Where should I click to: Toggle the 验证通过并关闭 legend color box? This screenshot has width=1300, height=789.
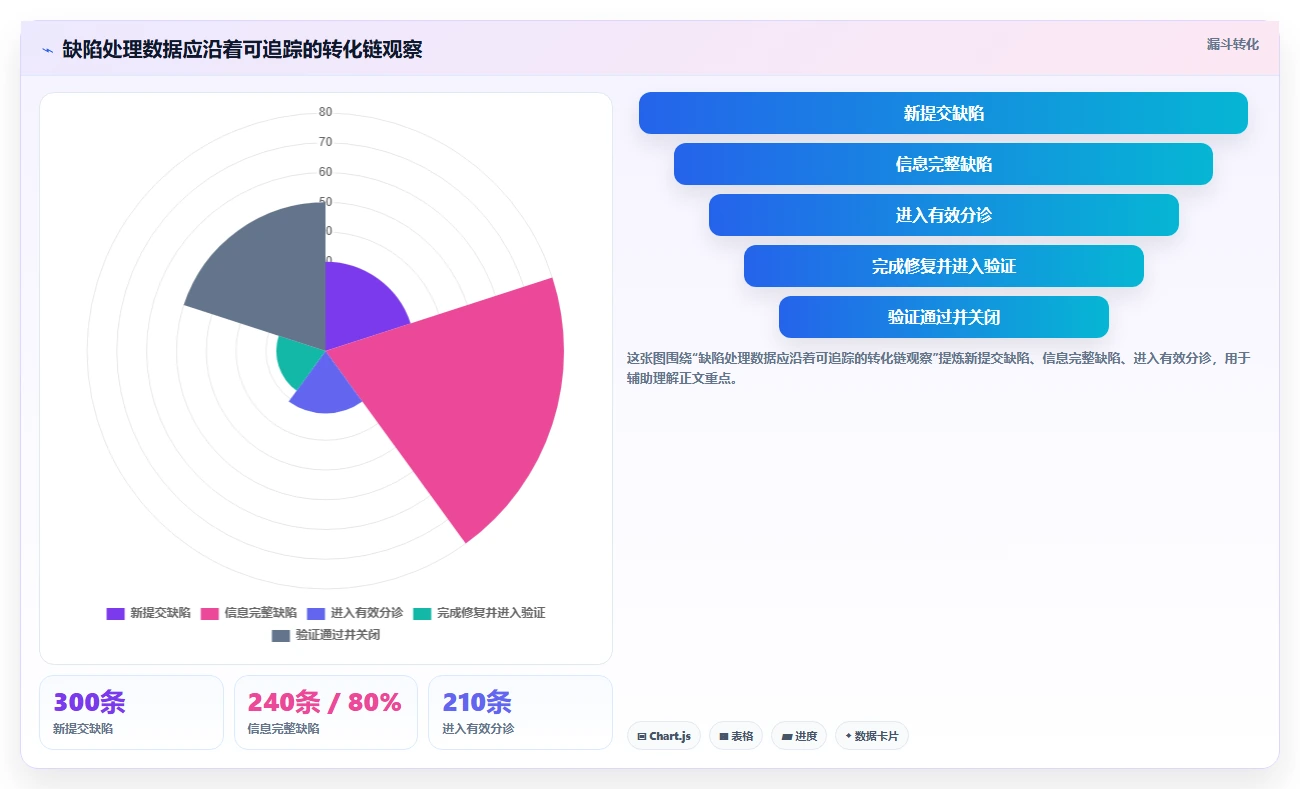pyautogui.click(x=280, y=635)
